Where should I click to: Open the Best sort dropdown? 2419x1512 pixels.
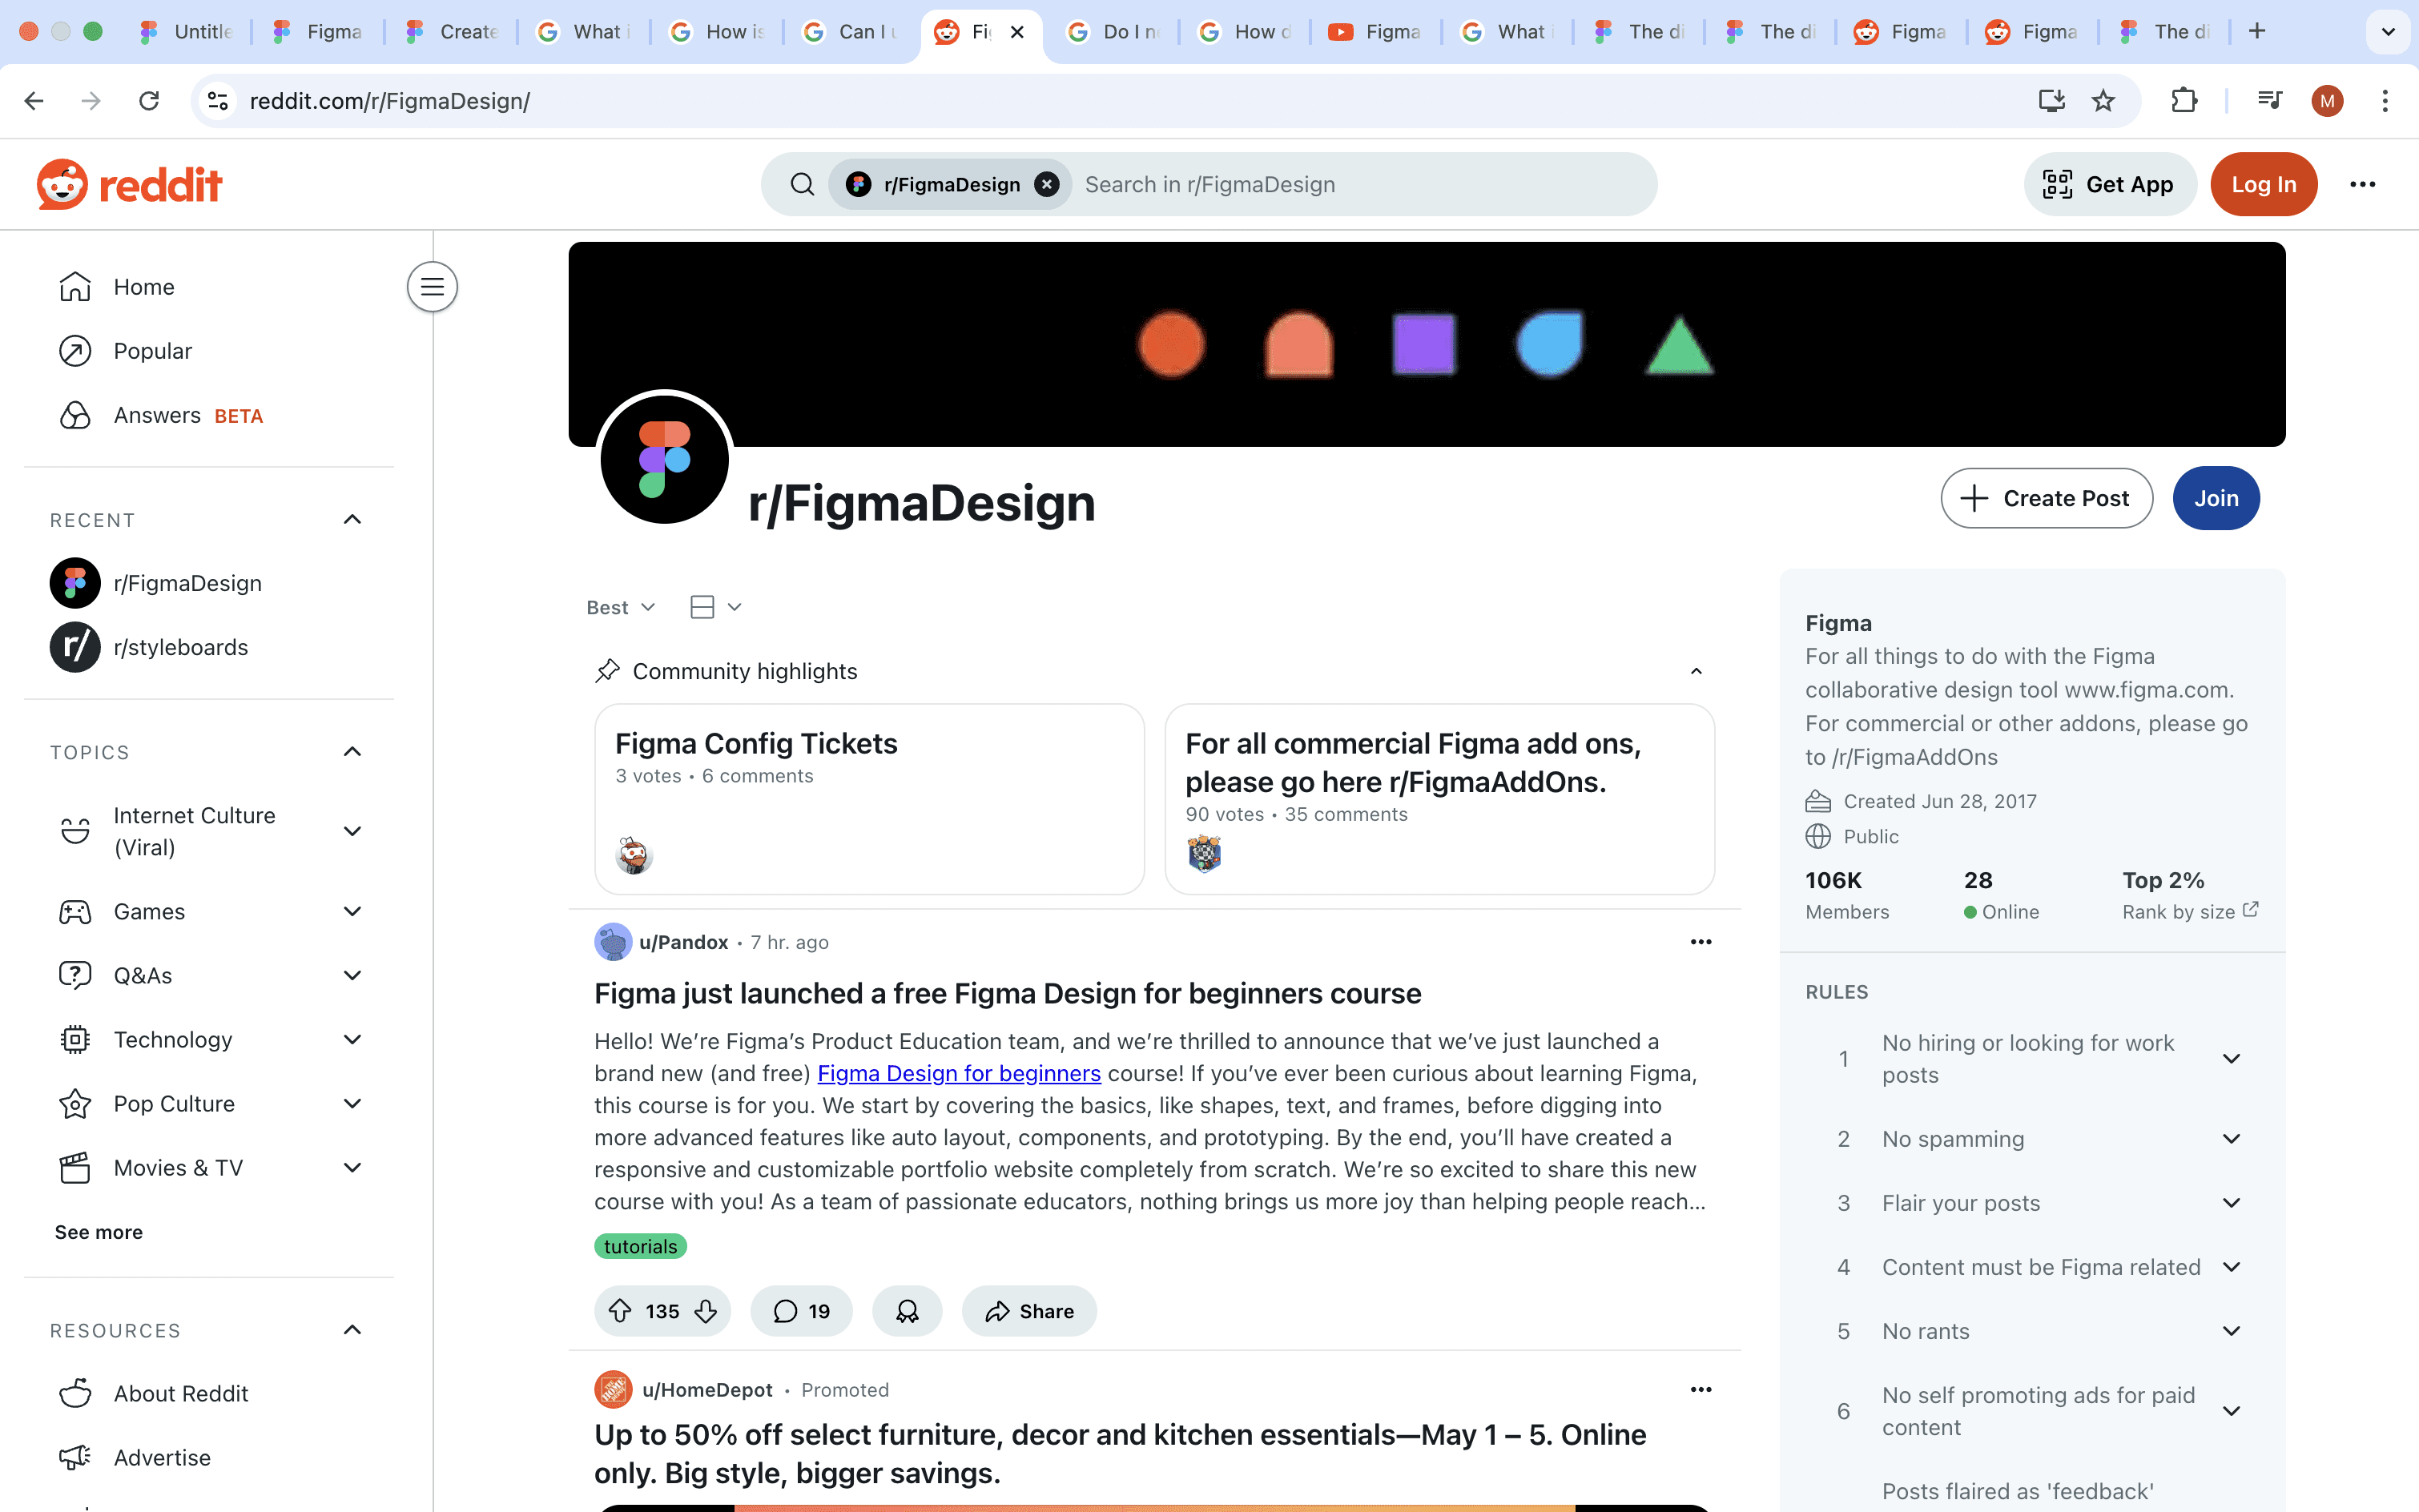click(620, 607)
